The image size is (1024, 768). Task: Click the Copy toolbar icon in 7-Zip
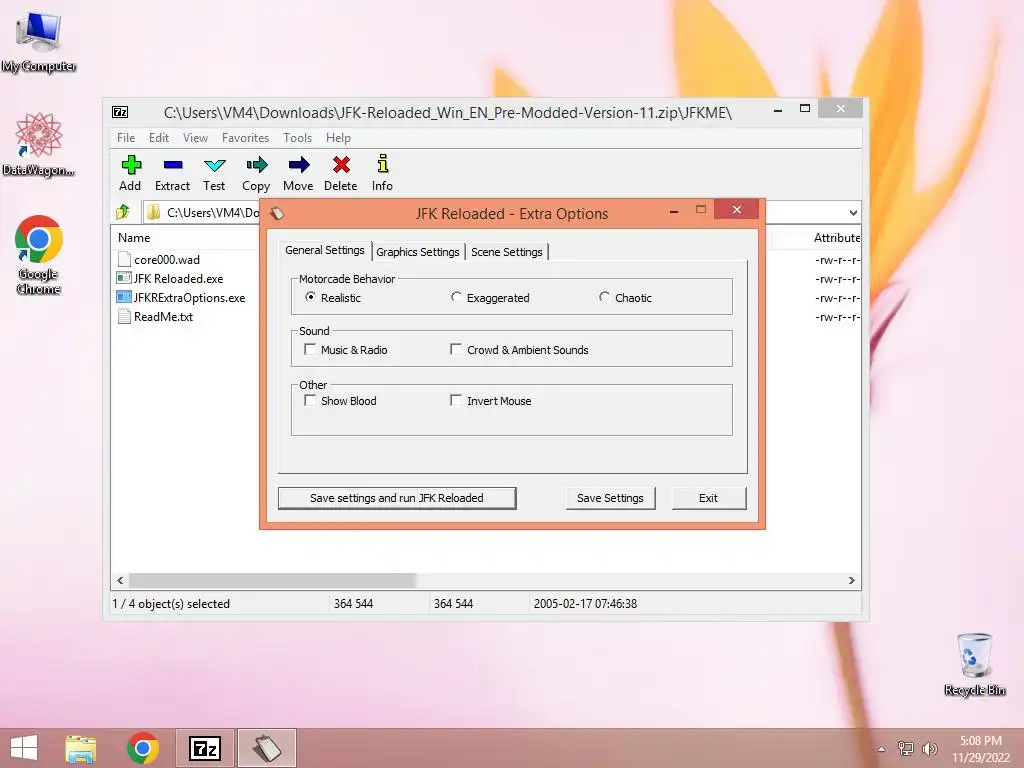256,165
